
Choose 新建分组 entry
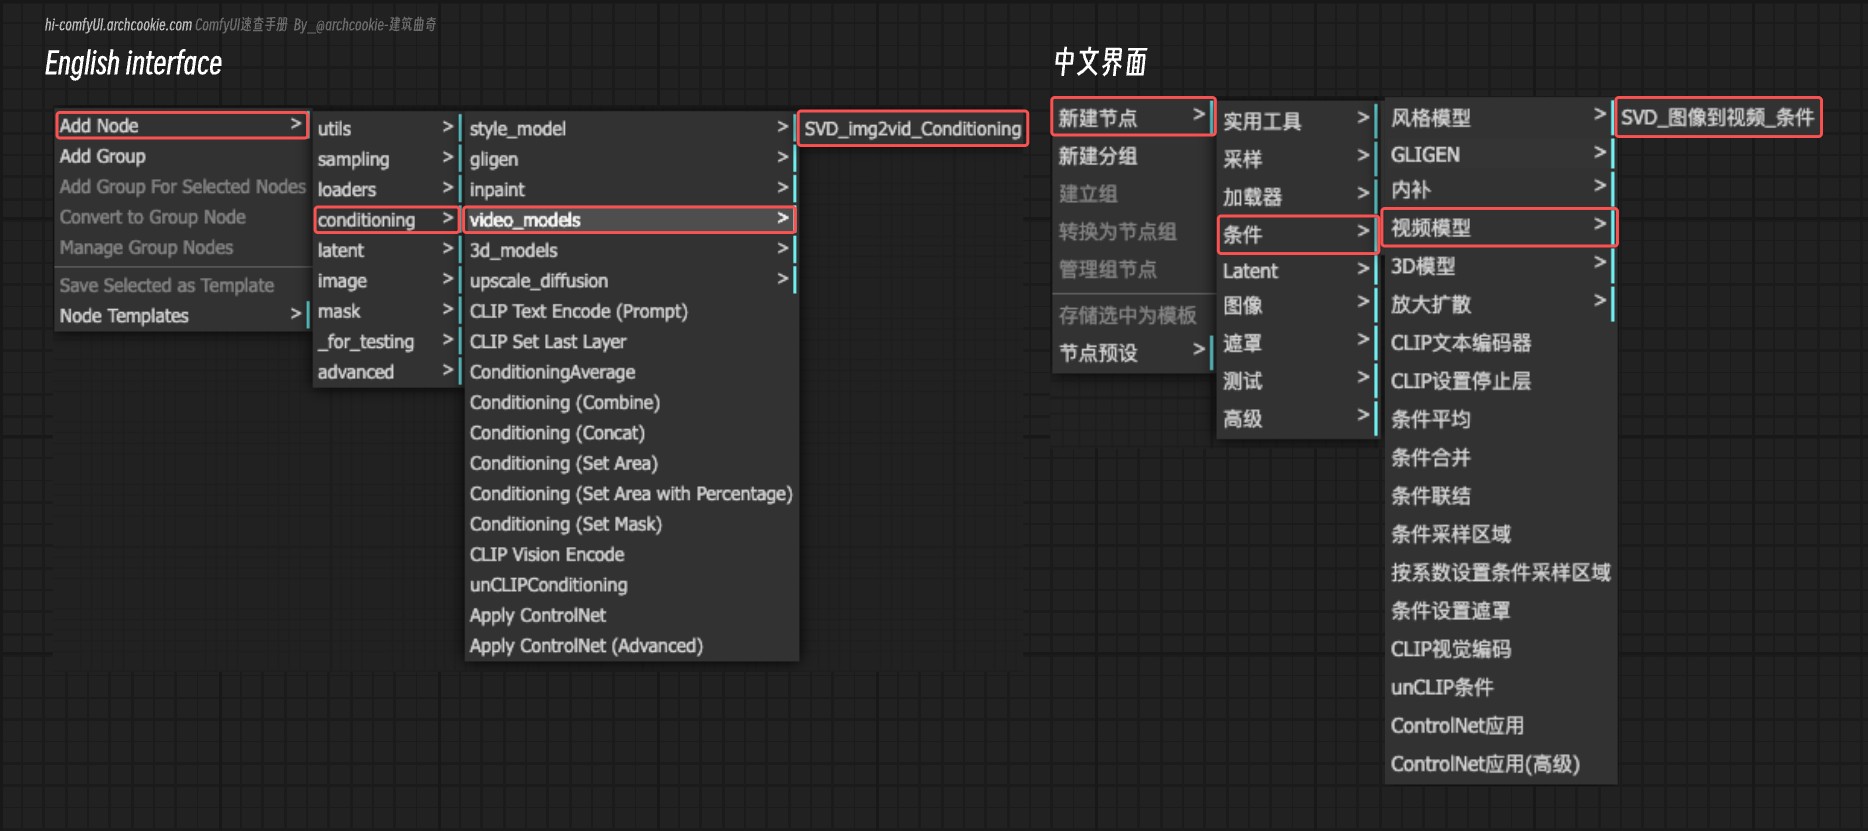coord(1132,156)
